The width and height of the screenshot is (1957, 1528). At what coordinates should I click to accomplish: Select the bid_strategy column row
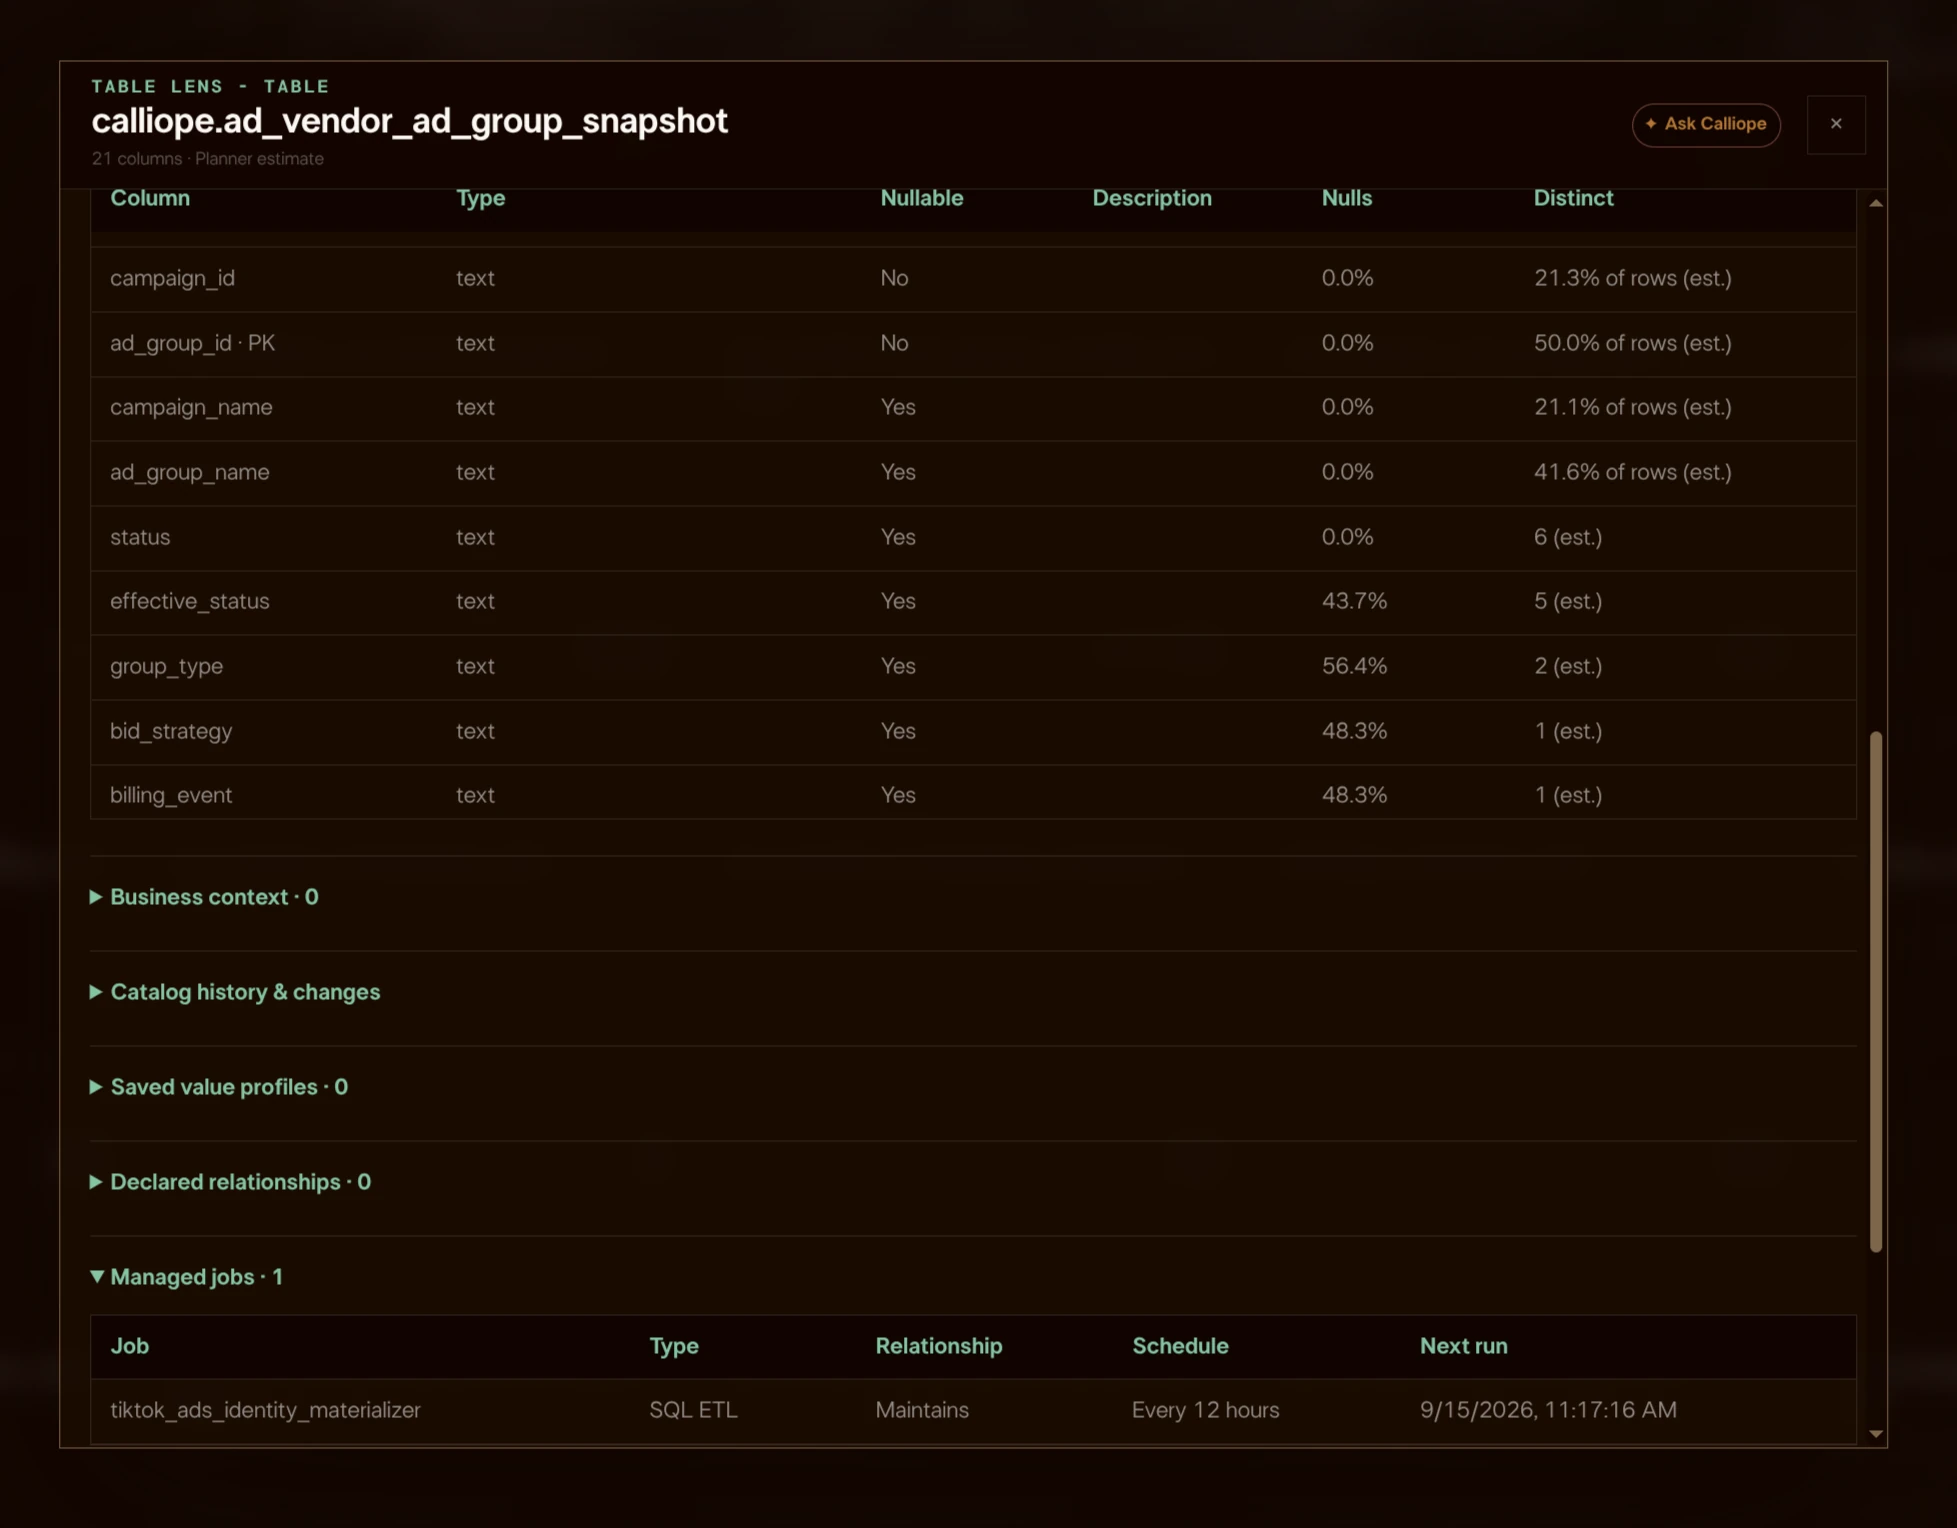coord(973,732)
